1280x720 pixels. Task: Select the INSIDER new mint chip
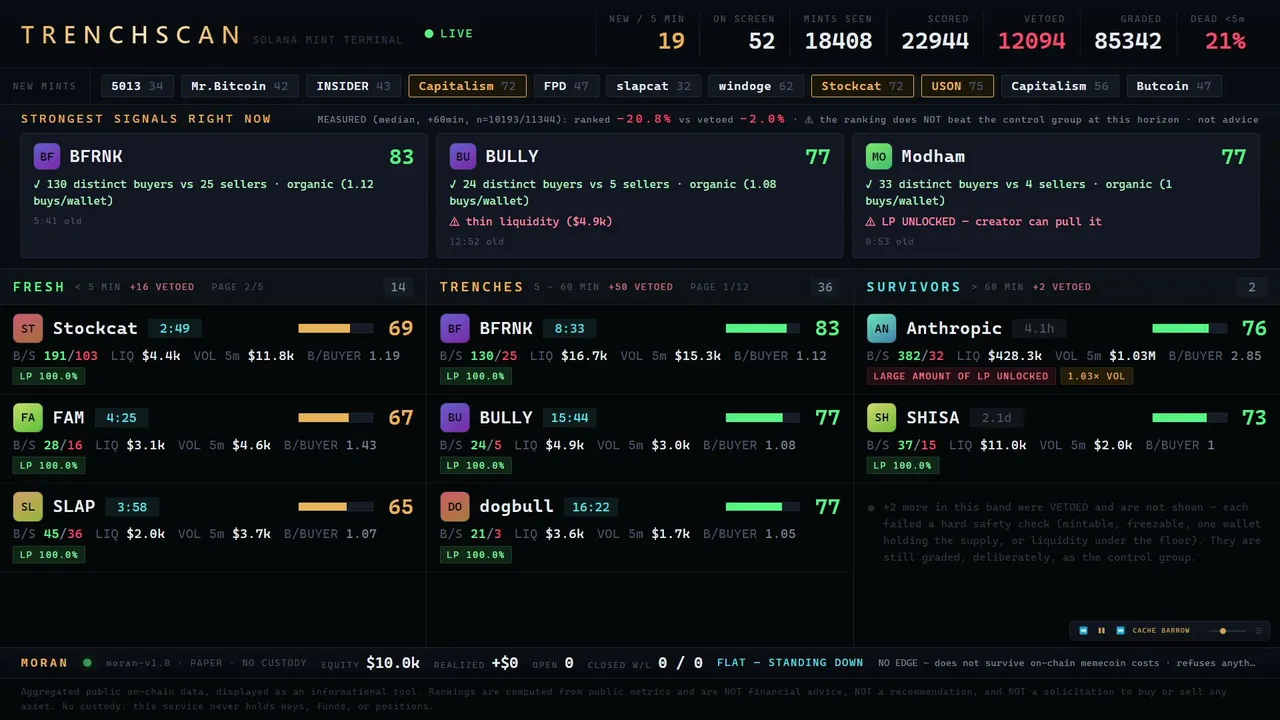pos(353,86)
